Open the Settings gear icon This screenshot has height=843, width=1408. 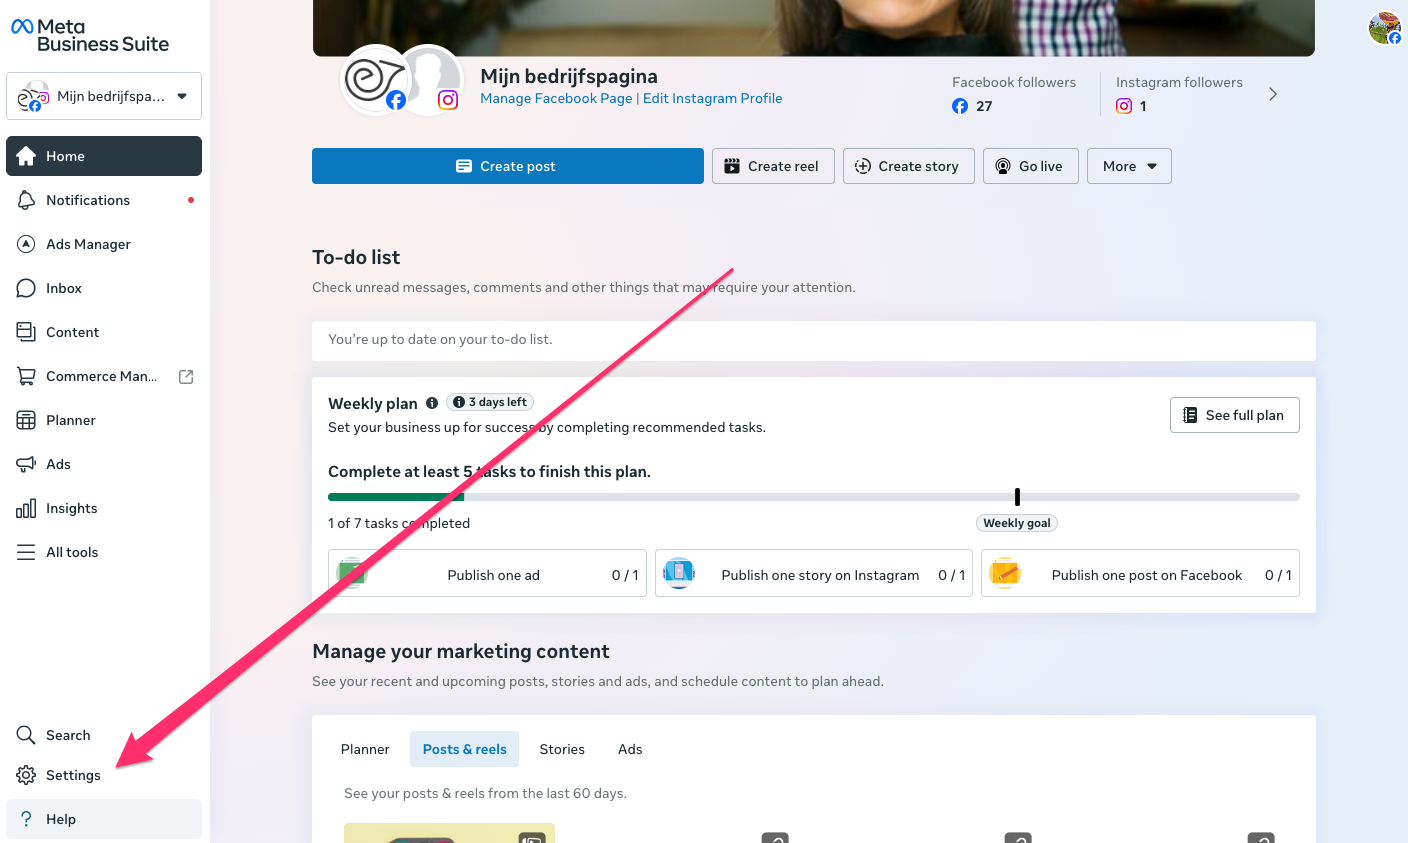click(26, 775)
